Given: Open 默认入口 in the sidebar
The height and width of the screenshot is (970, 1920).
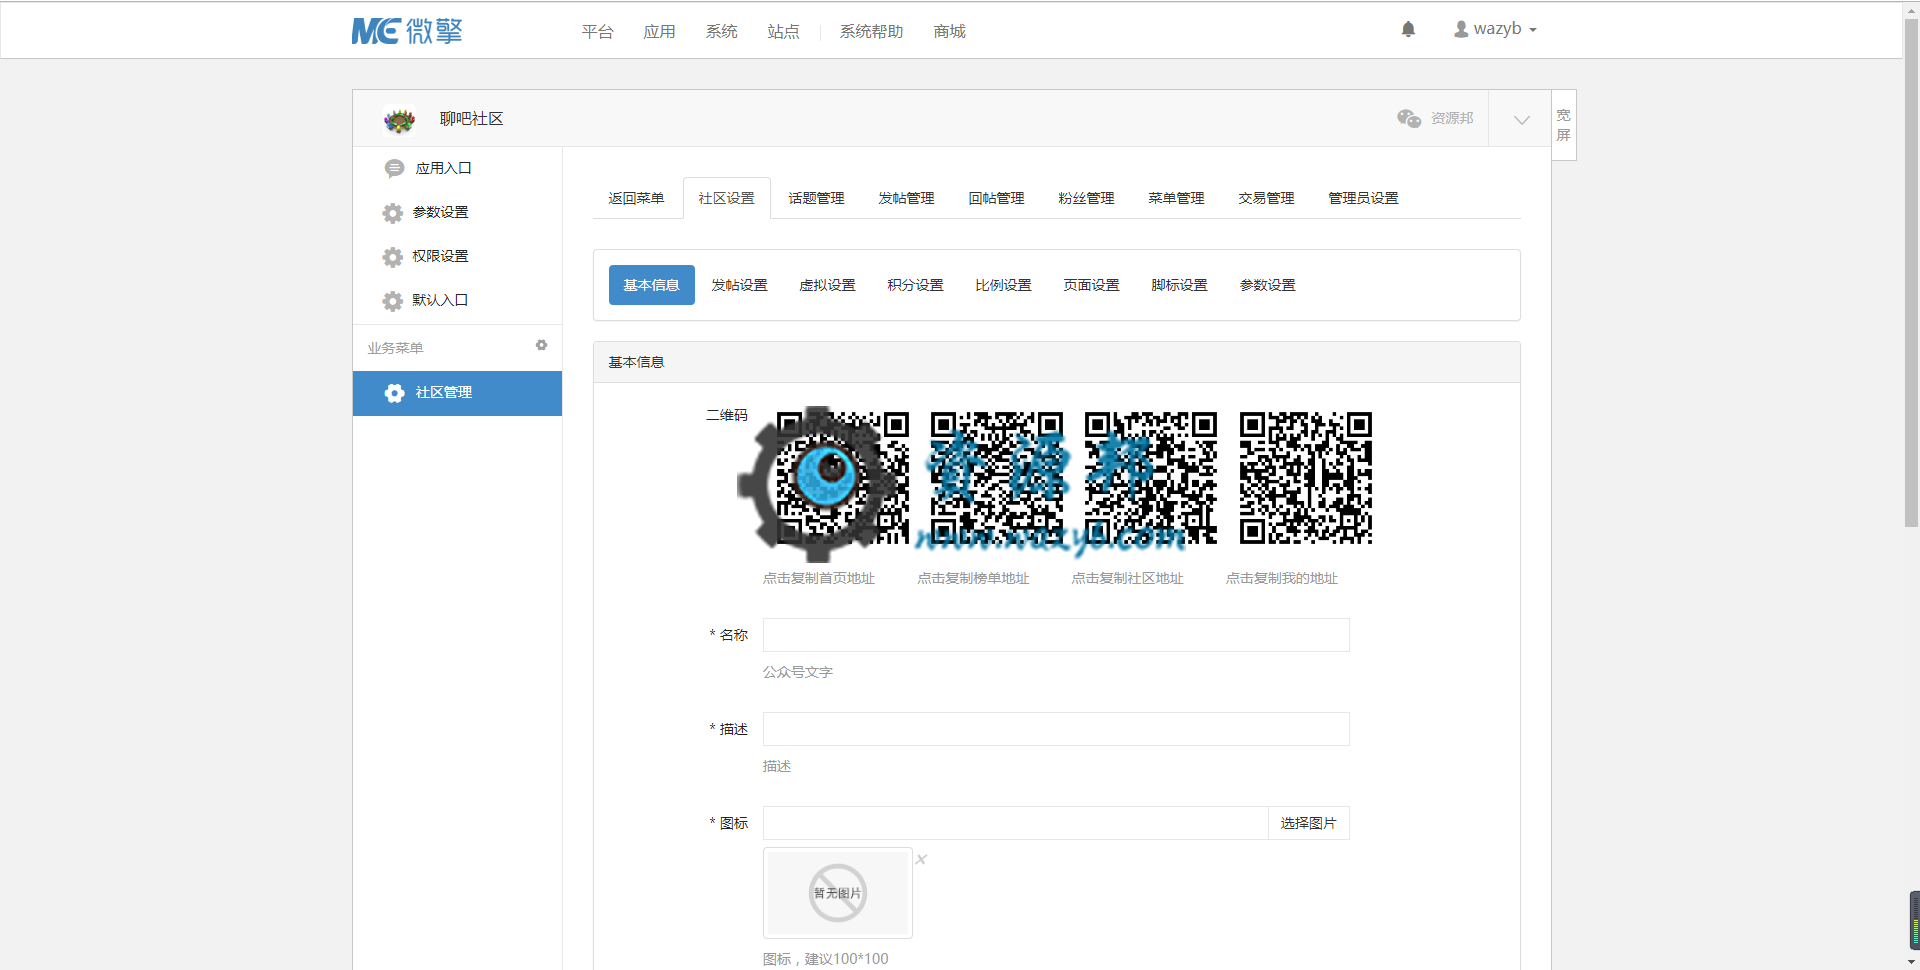Looking at the screenshot, I should point(457,300).
